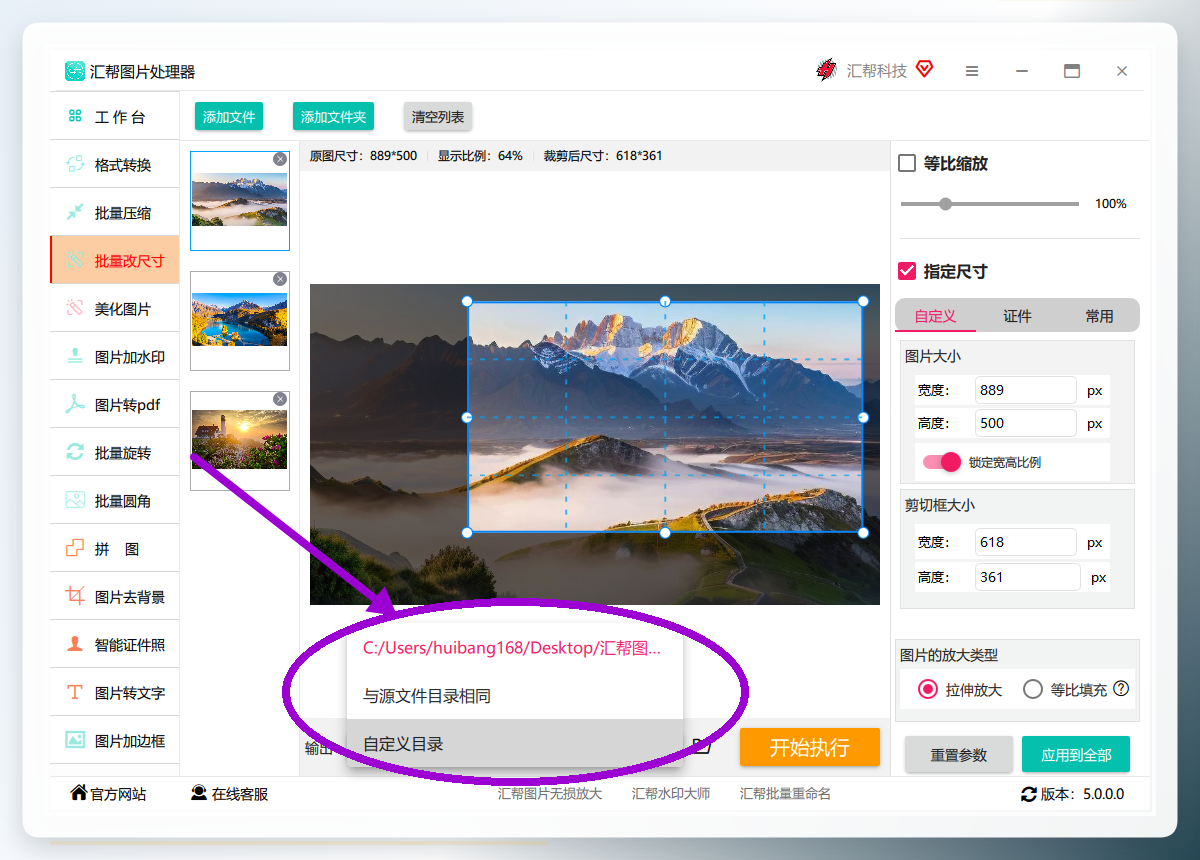Toggle 锁定宽高比例 switch

(942, 462)
